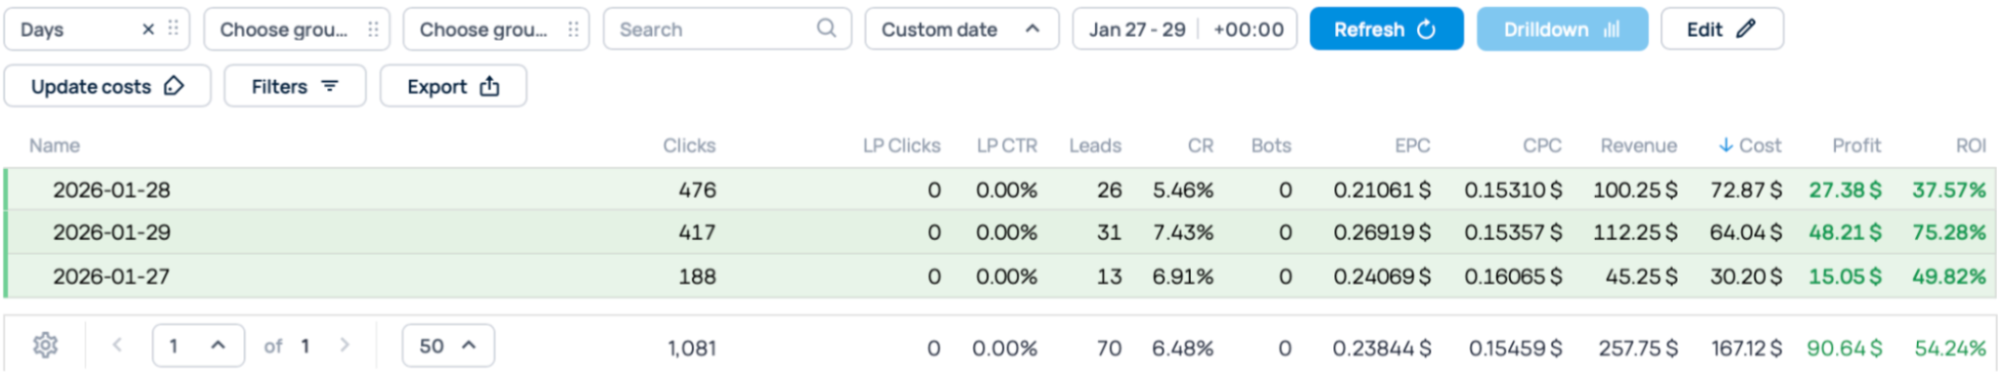
Task: Sort by Revenue column header
Action: [1638, 146]
